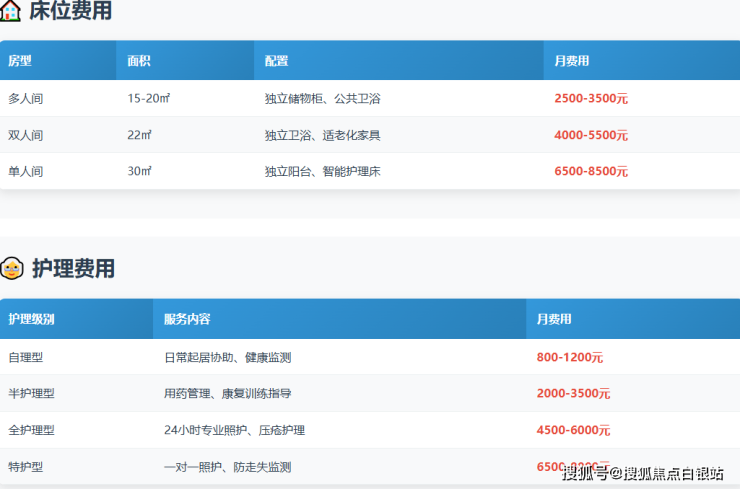Click the 6500-8500元 single room price
This screenshot has height=489, width=740.
click(x=591, y=171)
